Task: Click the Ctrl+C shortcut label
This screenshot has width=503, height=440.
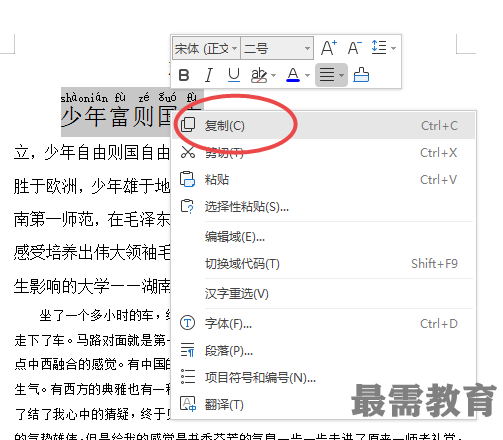Action: 439,126
